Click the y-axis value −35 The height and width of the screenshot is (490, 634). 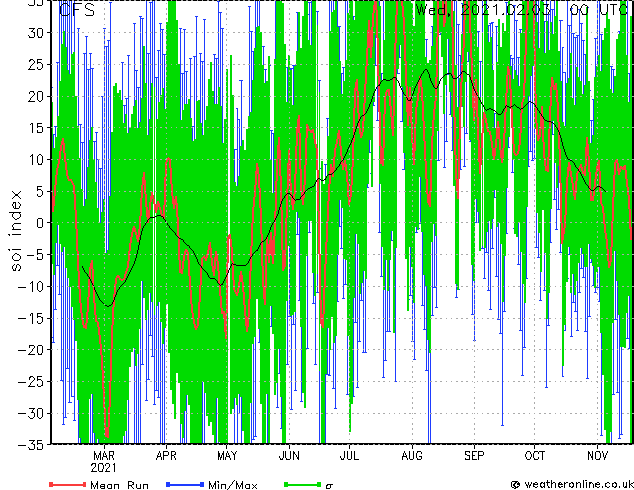pyautogui.click(x=33, y=445)
